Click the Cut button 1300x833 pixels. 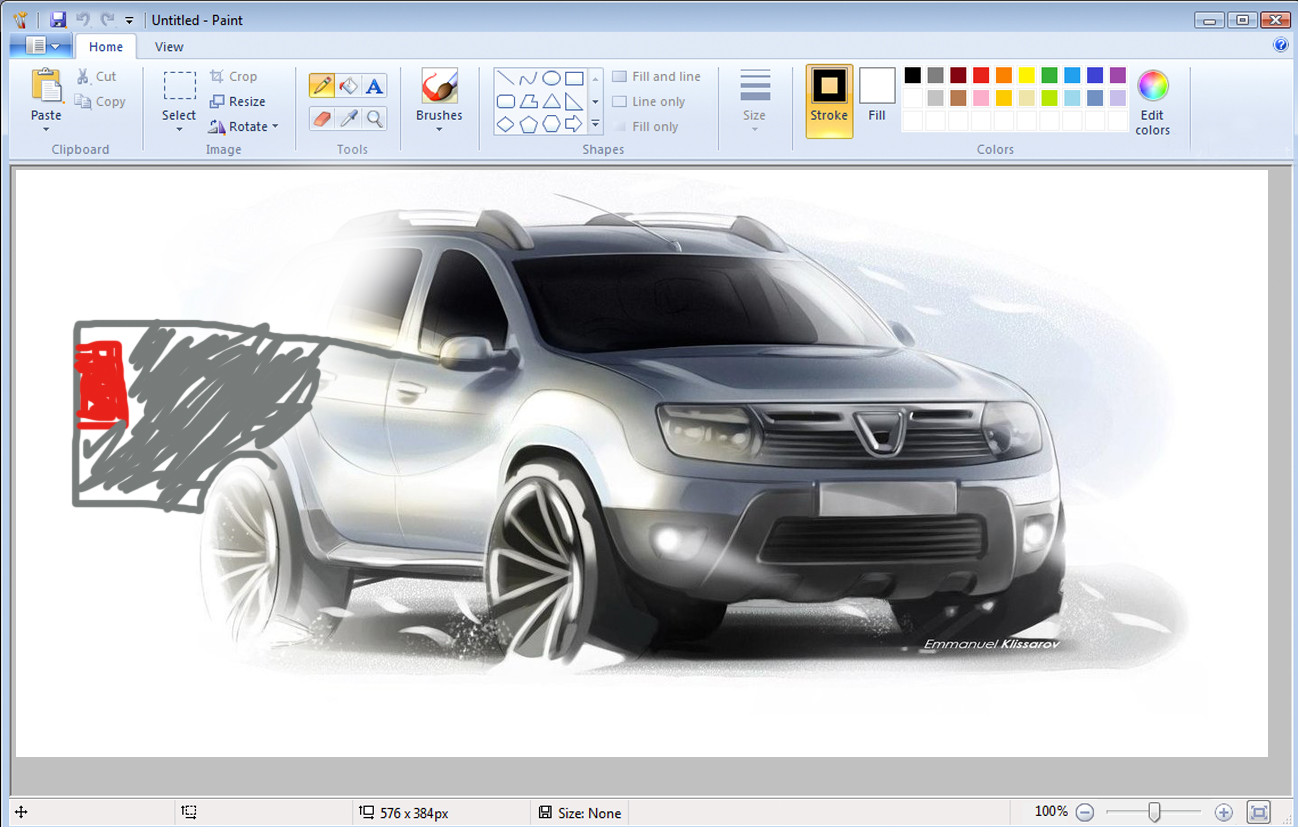96,76
